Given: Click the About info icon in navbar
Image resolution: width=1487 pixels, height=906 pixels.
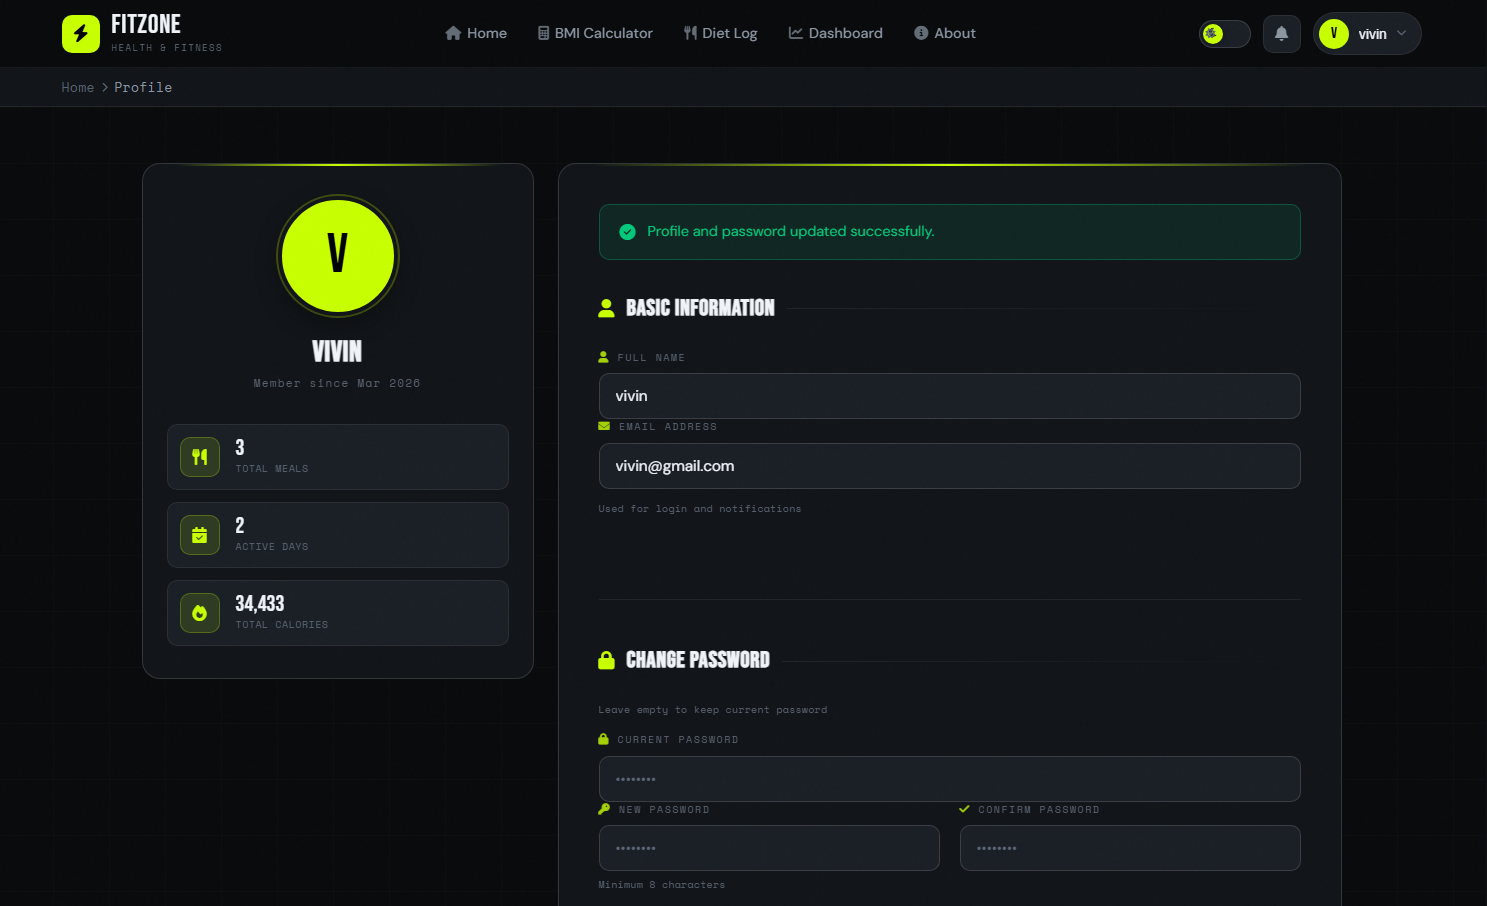Looking at the screenshot, I should pos(921,33).
